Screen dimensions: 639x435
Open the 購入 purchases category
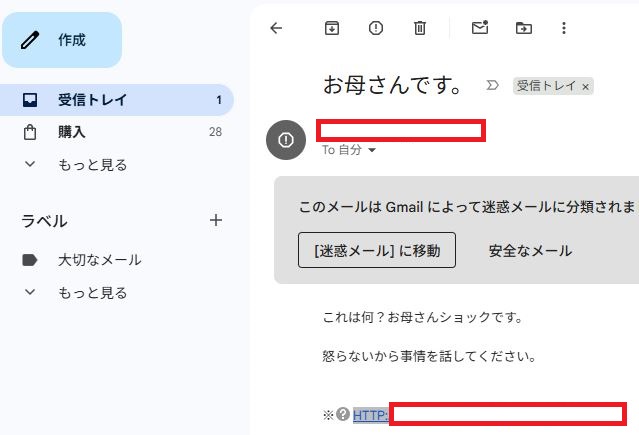tap(72, 132)
